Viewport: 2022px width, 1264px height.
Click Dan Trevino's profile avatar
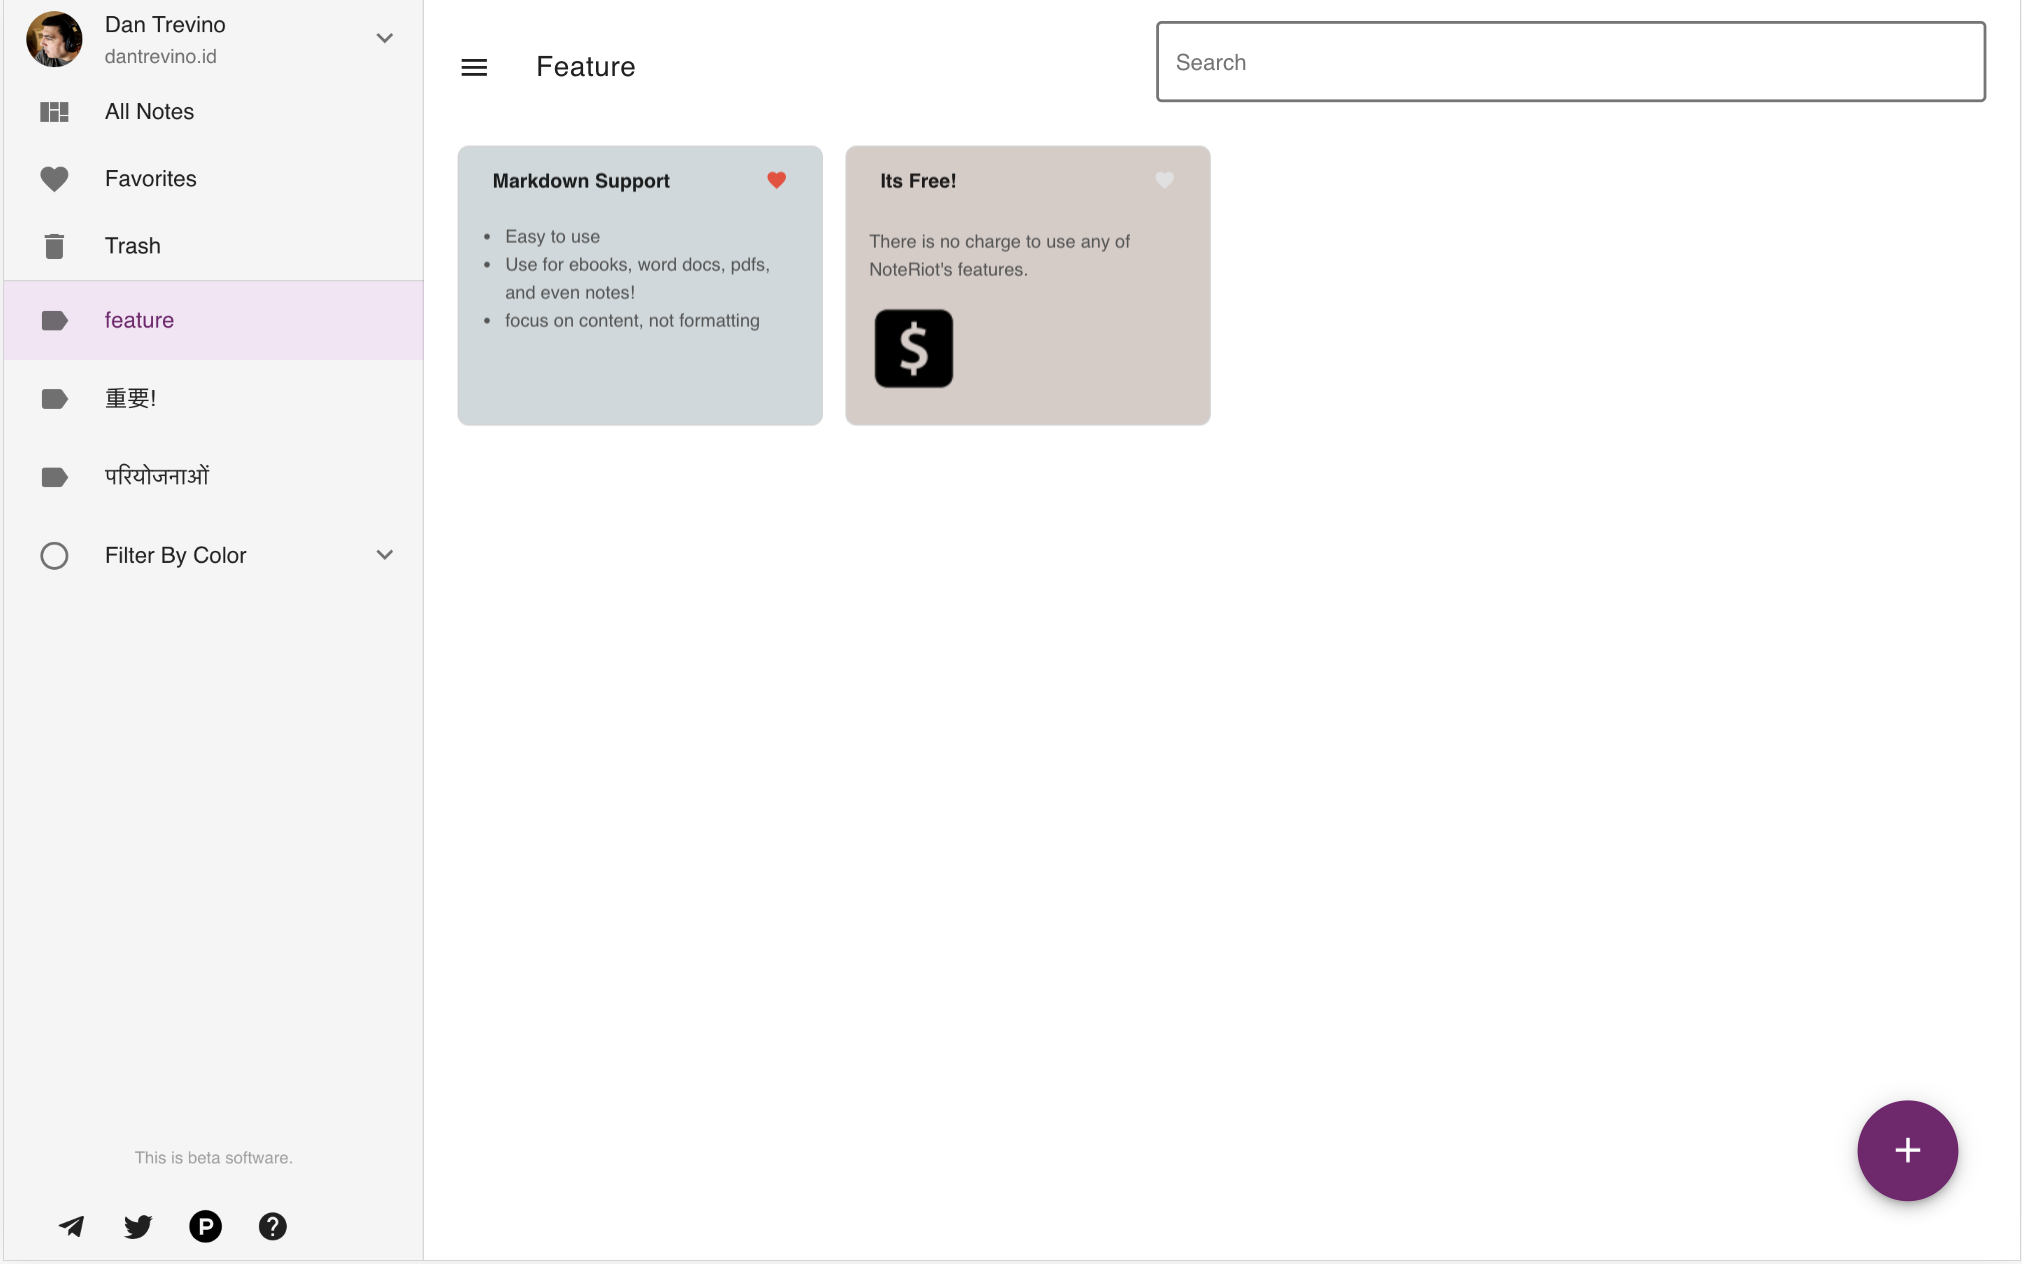[54, 39]
